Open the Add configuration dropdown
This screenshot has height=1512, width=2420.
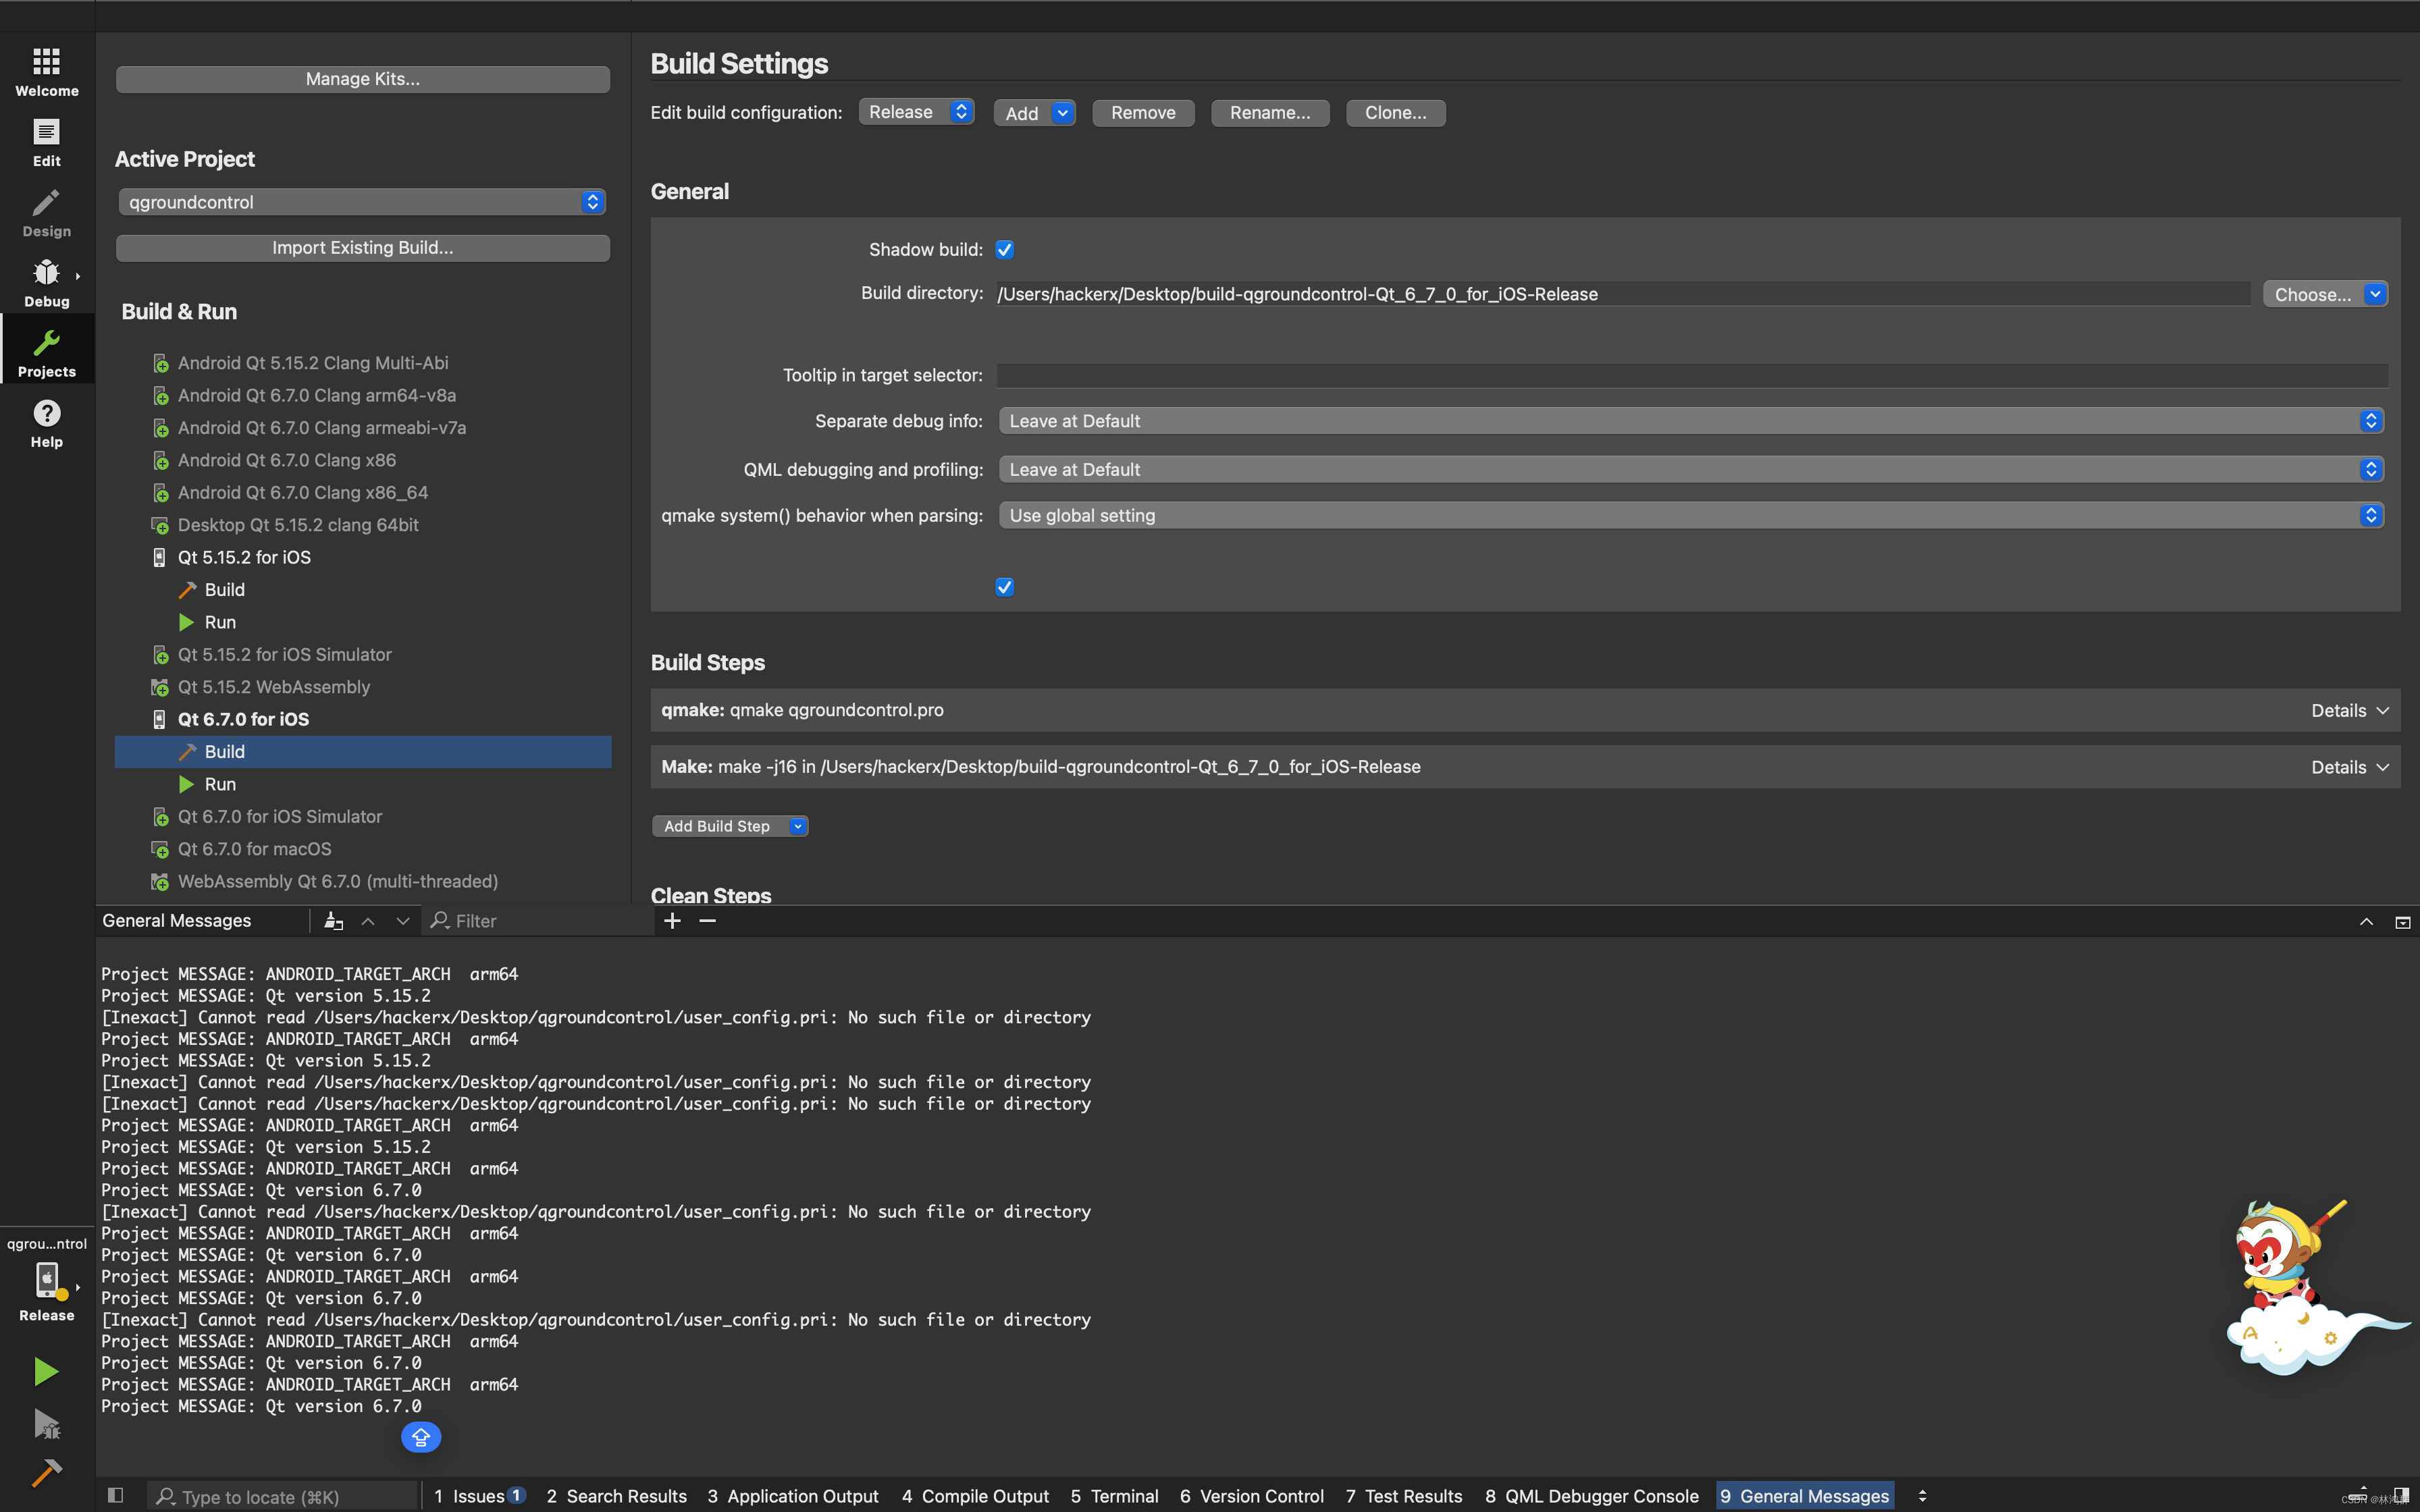click(x=1034, y=113)
